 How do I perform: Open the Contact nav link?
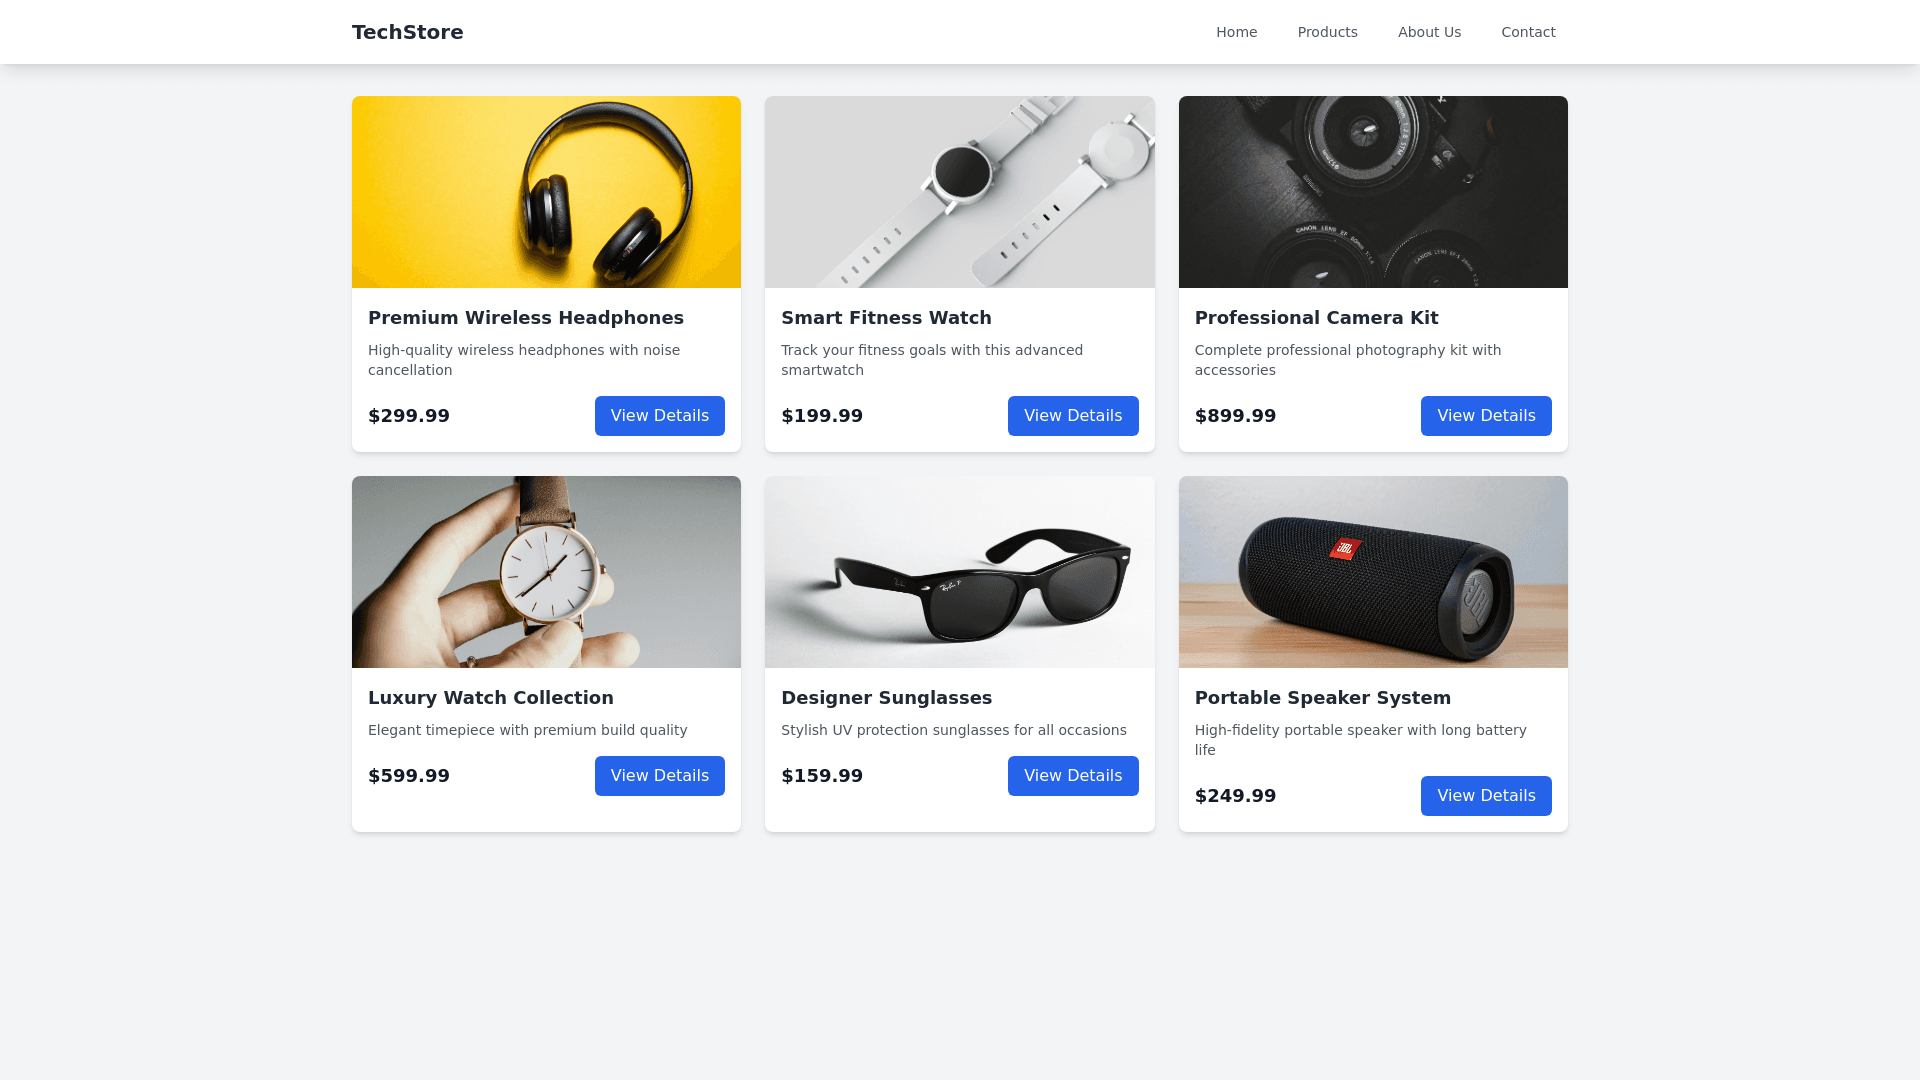[1528, 32]
